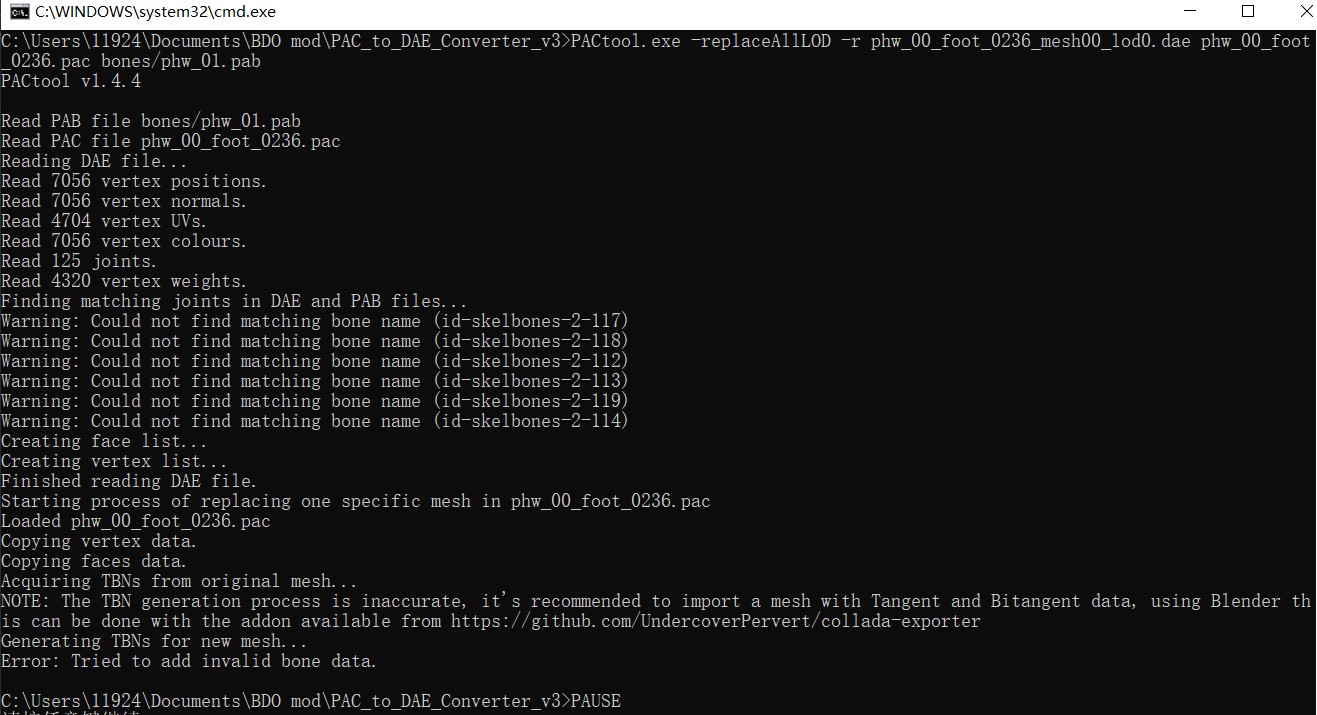Minimize the cmd.exe window
The image size is (1317, 715).
pyautogui.click(x=1190, y=12)
